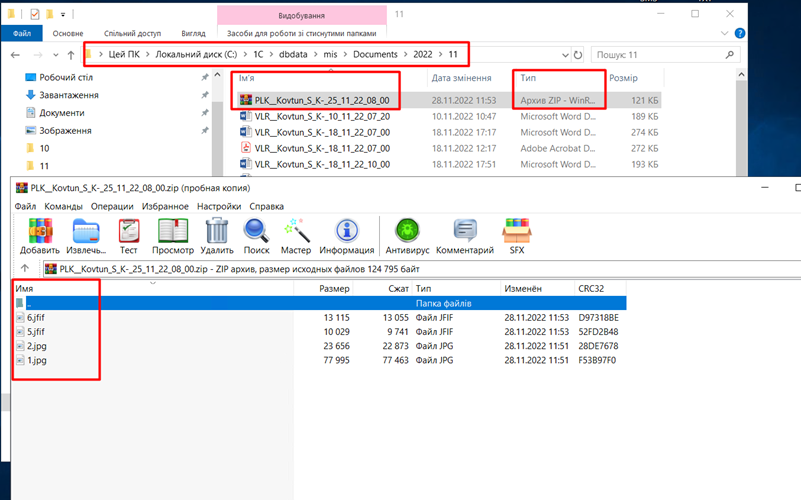The image size is (801, 500).
Task: Click the Добавить (Add) toolbar icon
Action: (x=38, y=236)
